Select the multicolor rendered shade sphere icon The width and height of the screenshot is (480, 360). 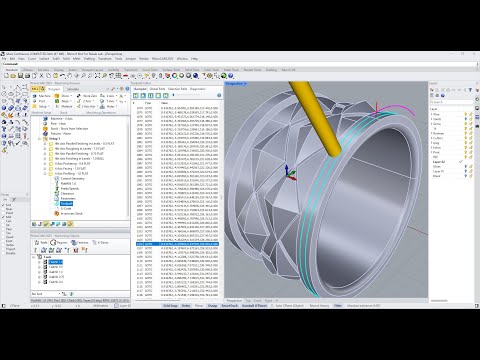pyautogui.click(x=174, y=76)
